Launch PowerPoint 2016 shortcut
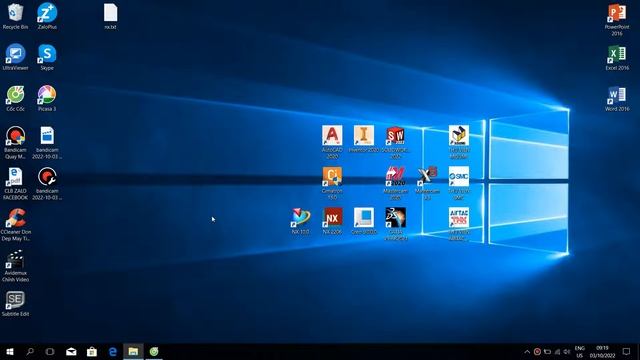Viewport: 640px width, 360px height. (x=617, y=20)
